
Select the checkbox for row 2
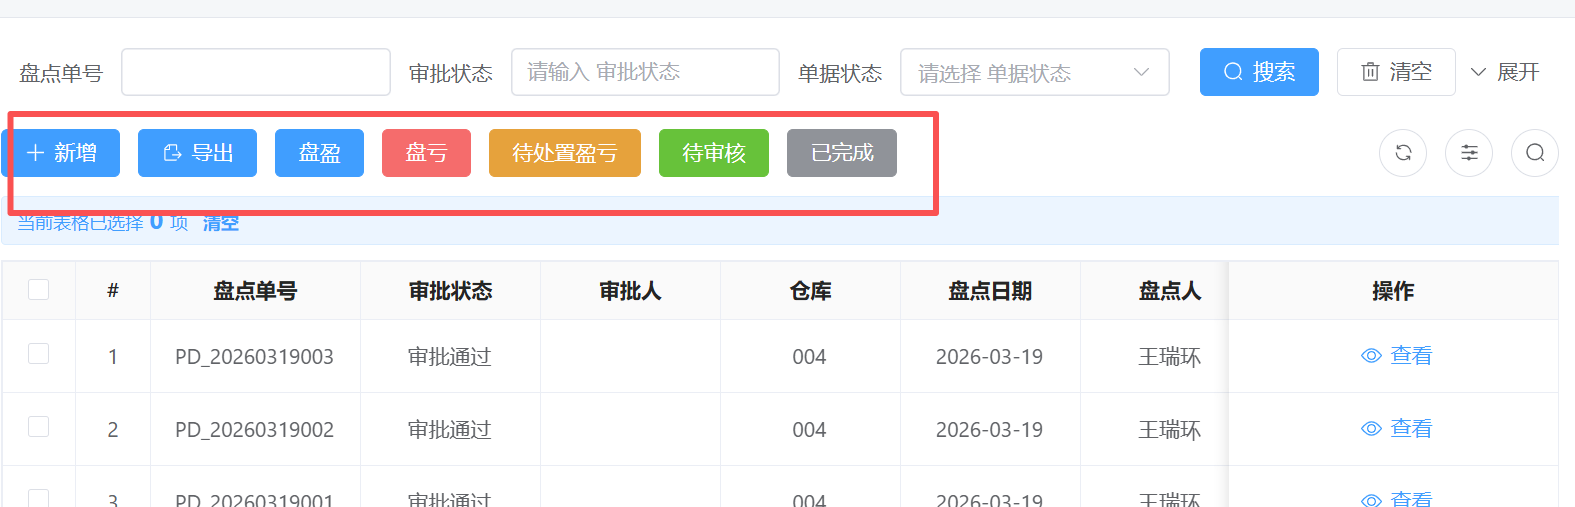pos(39,427)
